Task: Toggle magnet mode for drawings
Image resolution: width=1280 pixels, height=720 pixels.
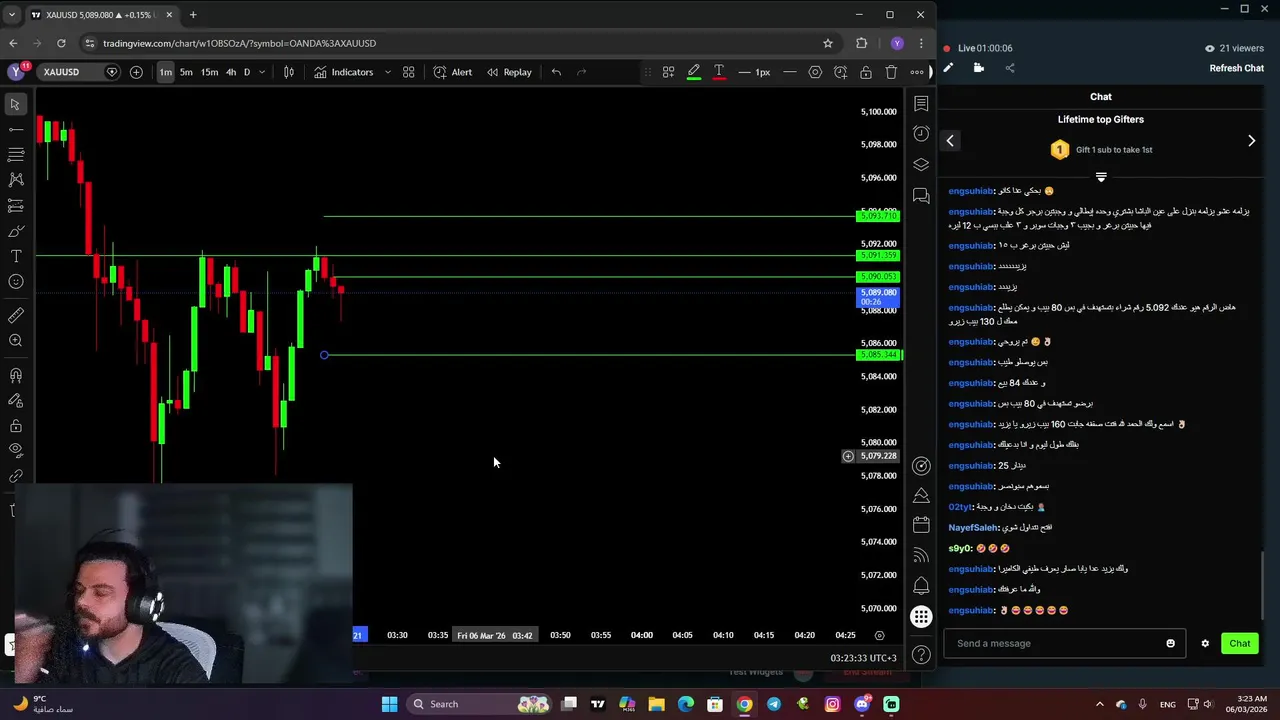Action: coord(15,376)
